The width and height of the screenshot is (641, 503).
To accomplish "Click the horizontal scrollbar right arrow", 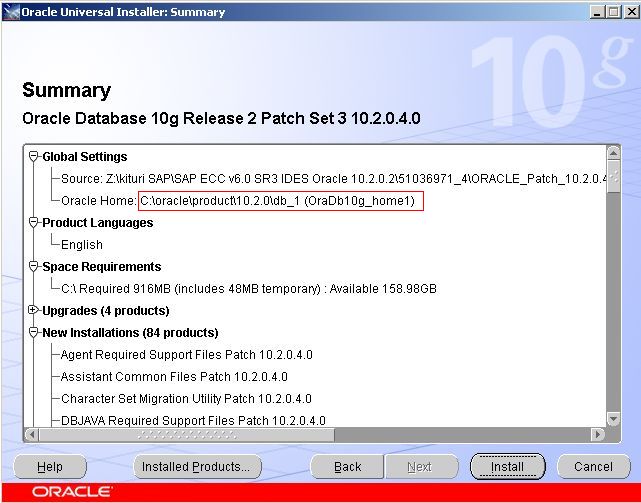I will [598, 434].
